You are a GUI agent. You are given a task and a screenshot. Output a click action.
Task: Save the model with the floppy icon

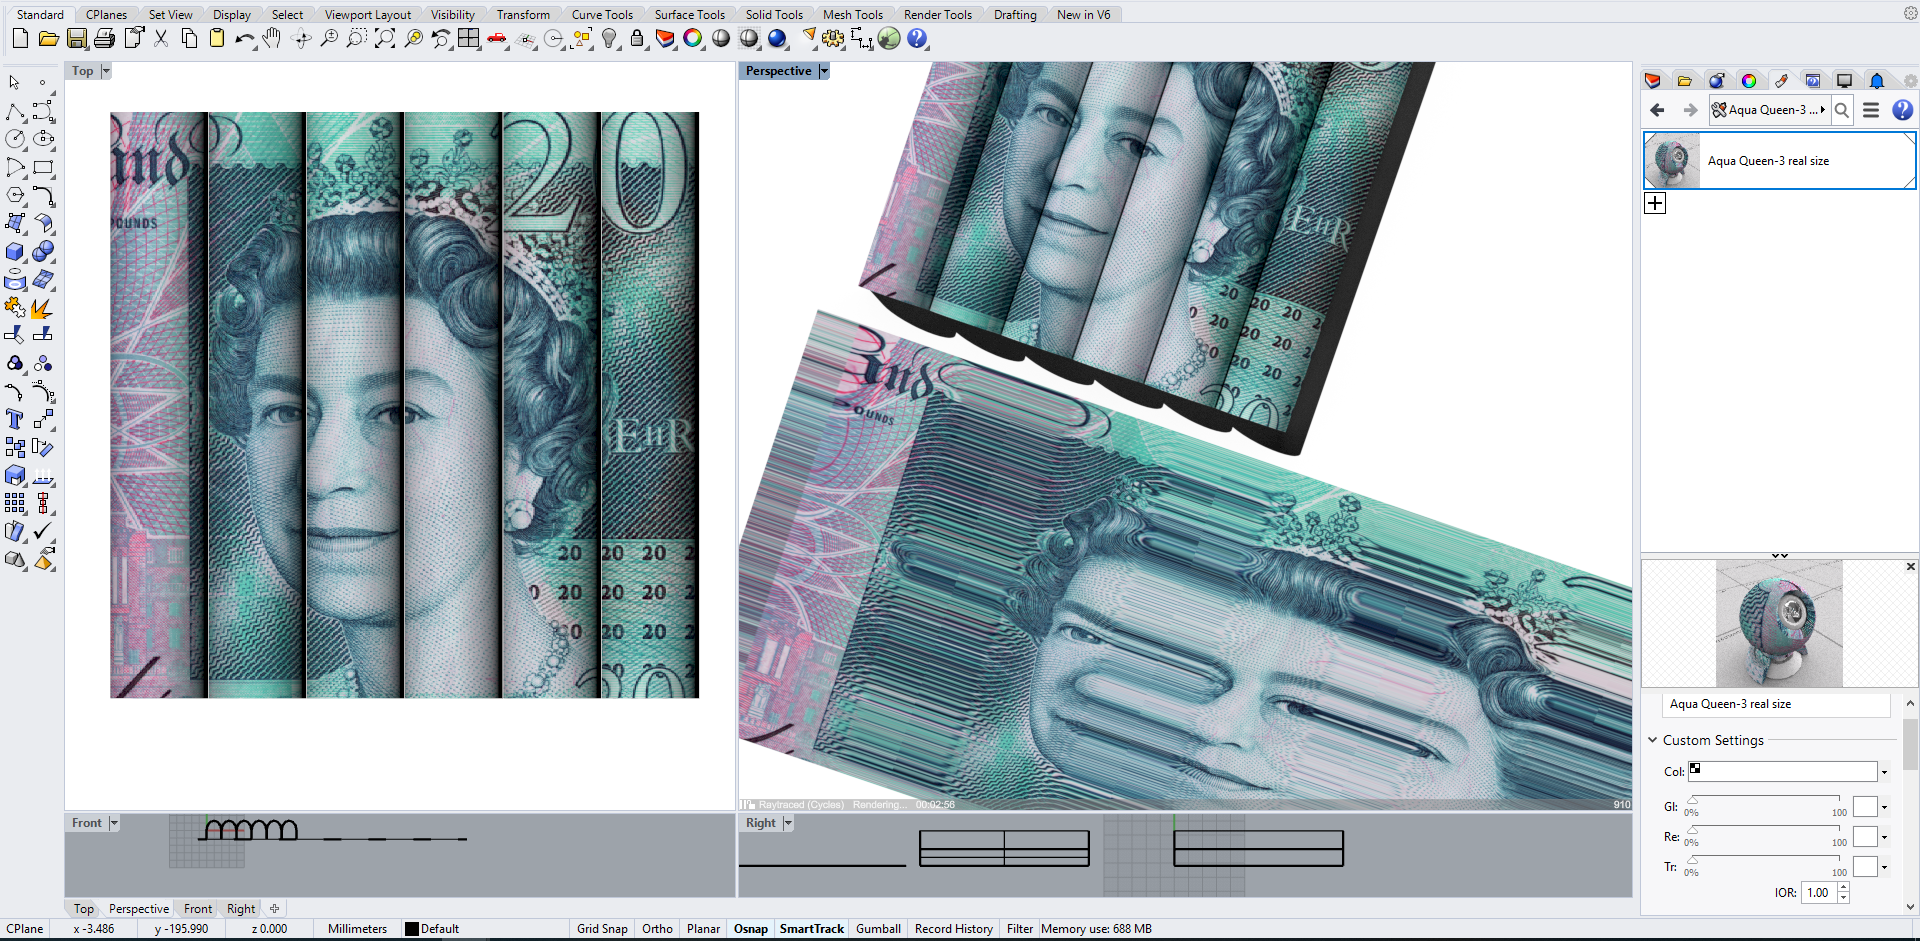pos(77,39)
